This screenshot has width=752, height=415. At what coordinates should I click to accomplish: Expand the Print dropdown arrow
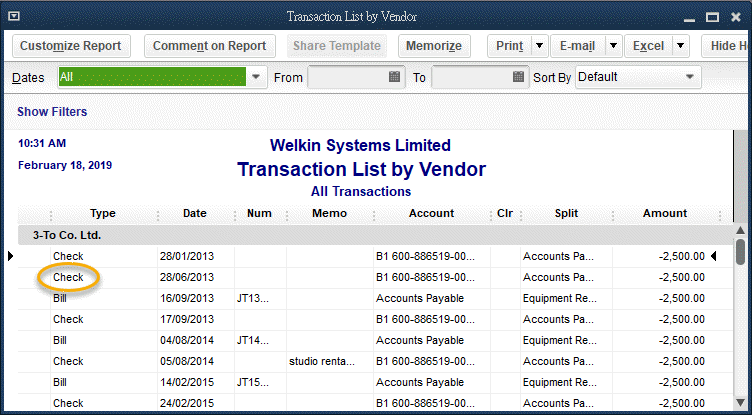[x=540, y=46]
